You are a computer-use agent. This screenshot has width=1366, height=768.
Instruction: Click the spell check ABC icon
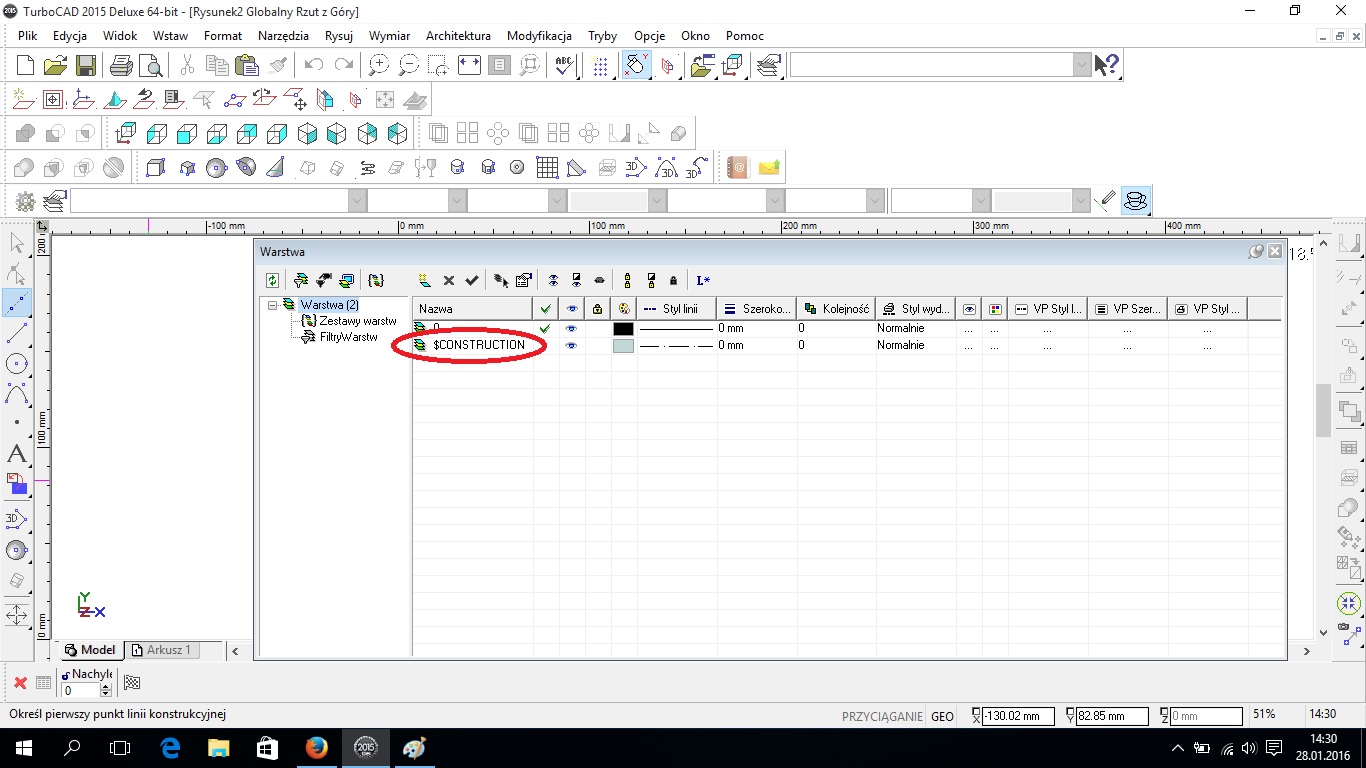[565, 66]
